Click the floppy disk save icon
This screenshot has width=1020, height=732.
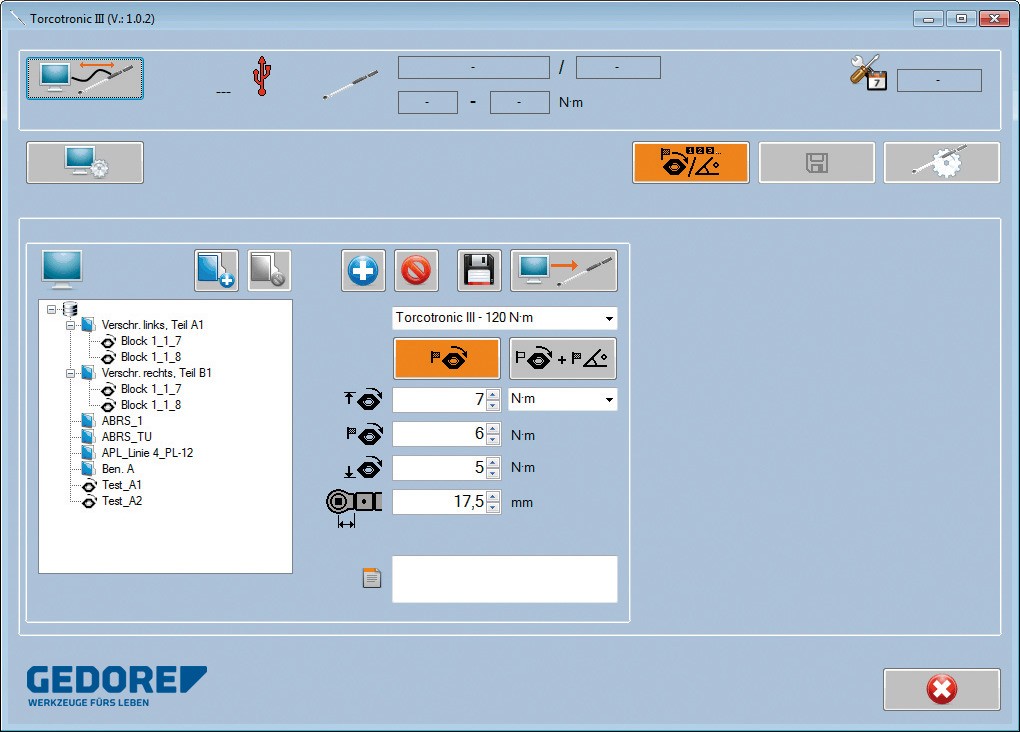[x=479, y=271]
